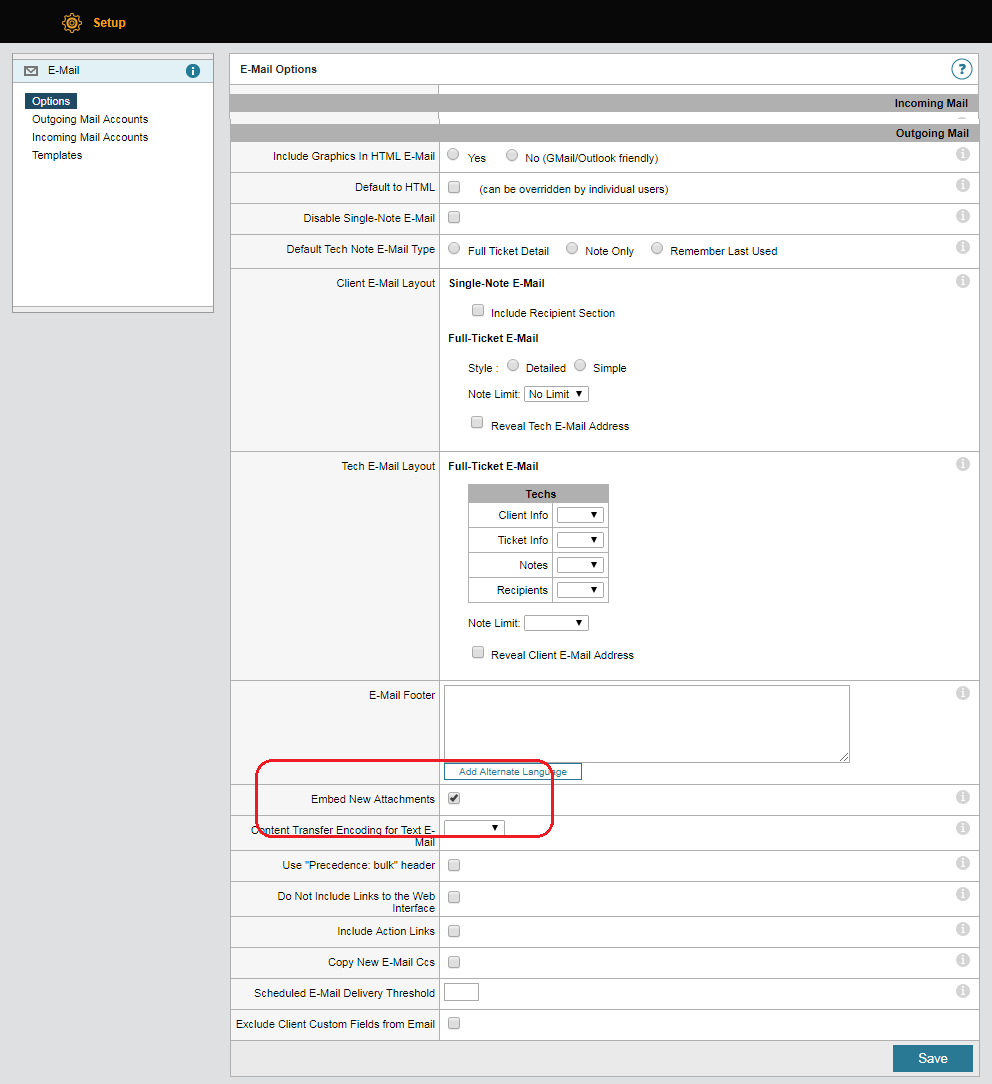Open the No Limit note limit dropdown
Viewport: 992px width, 1084px height.
click(x=556, y=394)
